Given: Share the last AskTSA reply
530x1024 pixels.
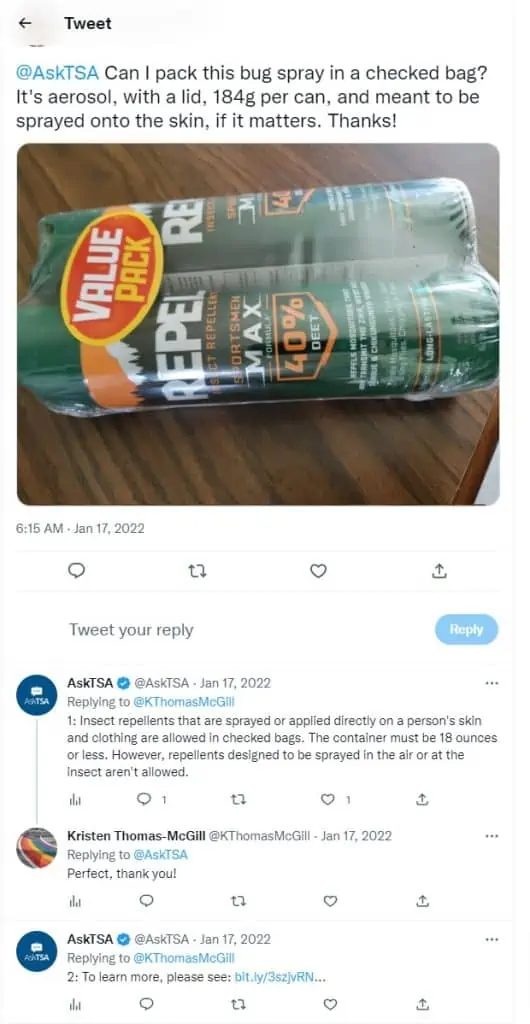Looking at the screenshot, I should coord(422,1004).
